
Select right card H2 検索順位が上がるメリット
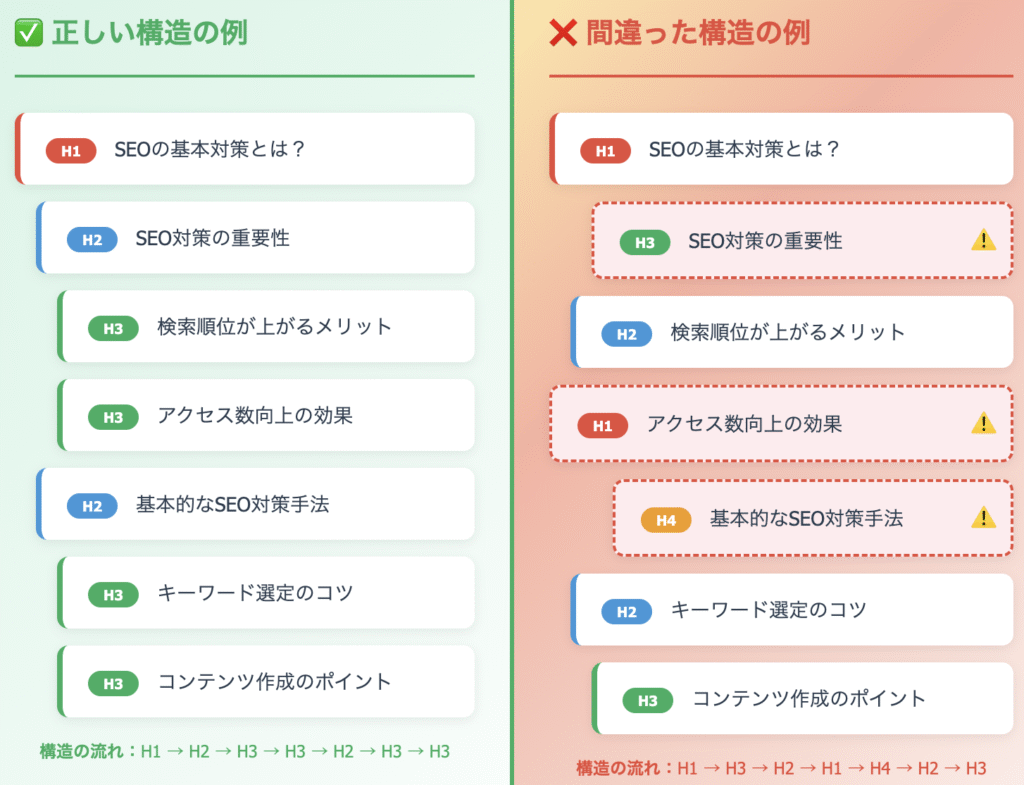point(792,332)
